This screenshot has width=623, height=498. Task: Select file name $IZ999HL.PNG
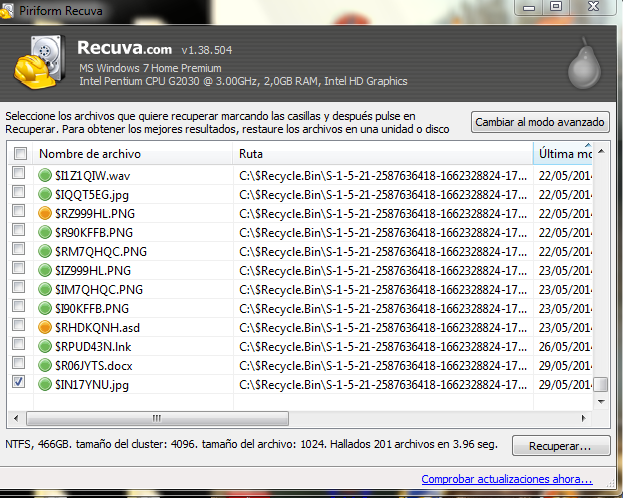click(x=93, y=271)
